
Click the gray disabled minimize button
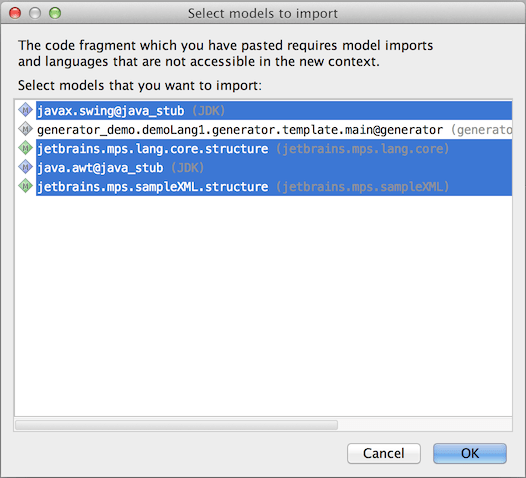[35, 13]
